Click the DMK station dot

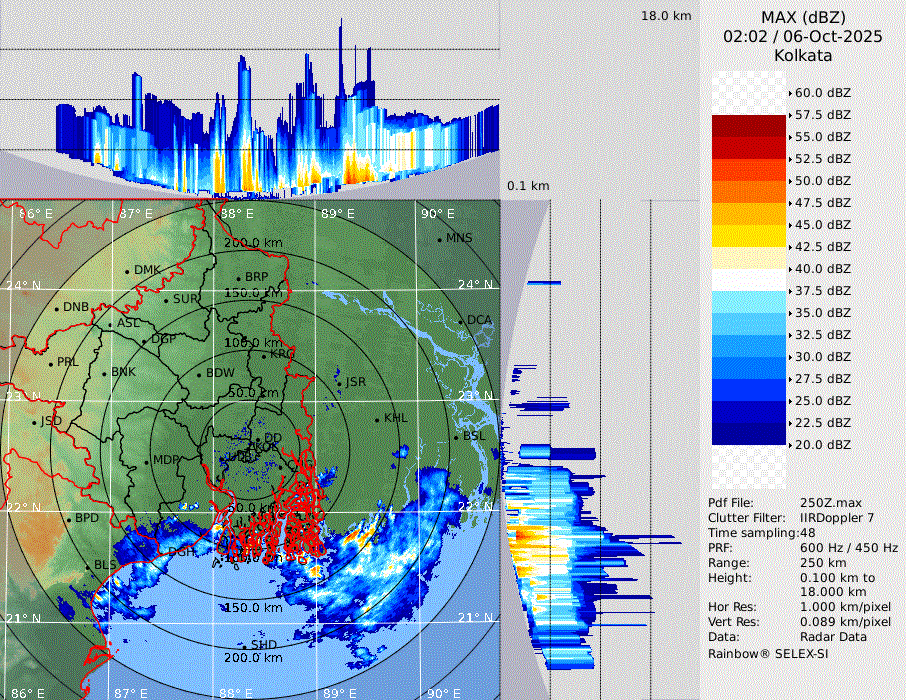[127, 271]
